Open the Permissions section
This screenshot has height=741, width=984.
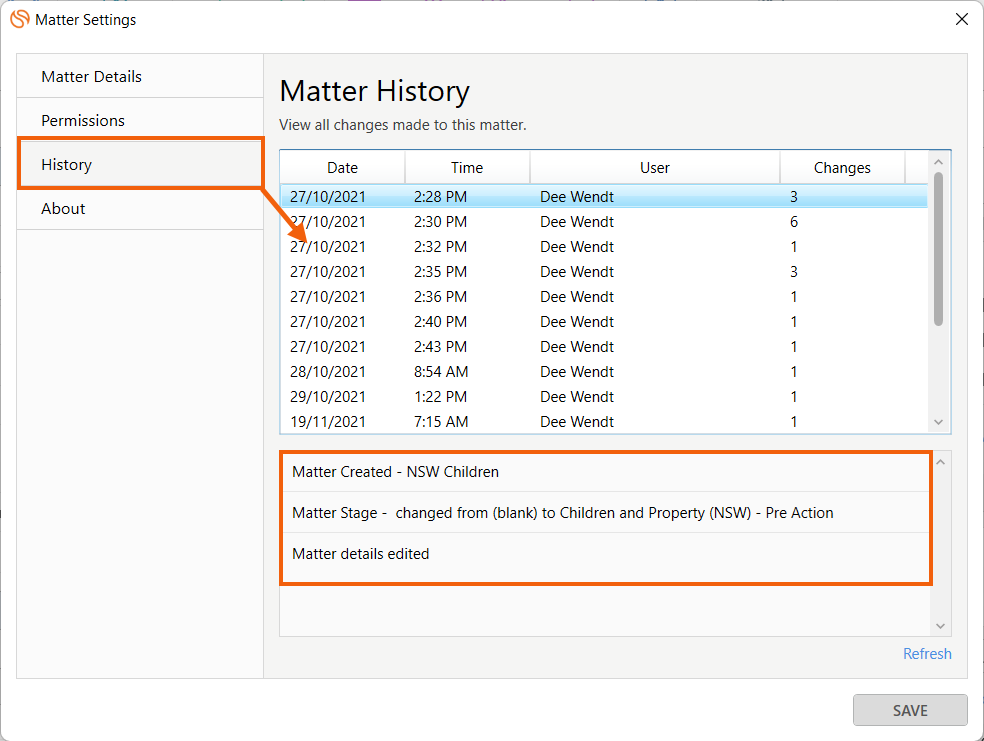(140, 120)
